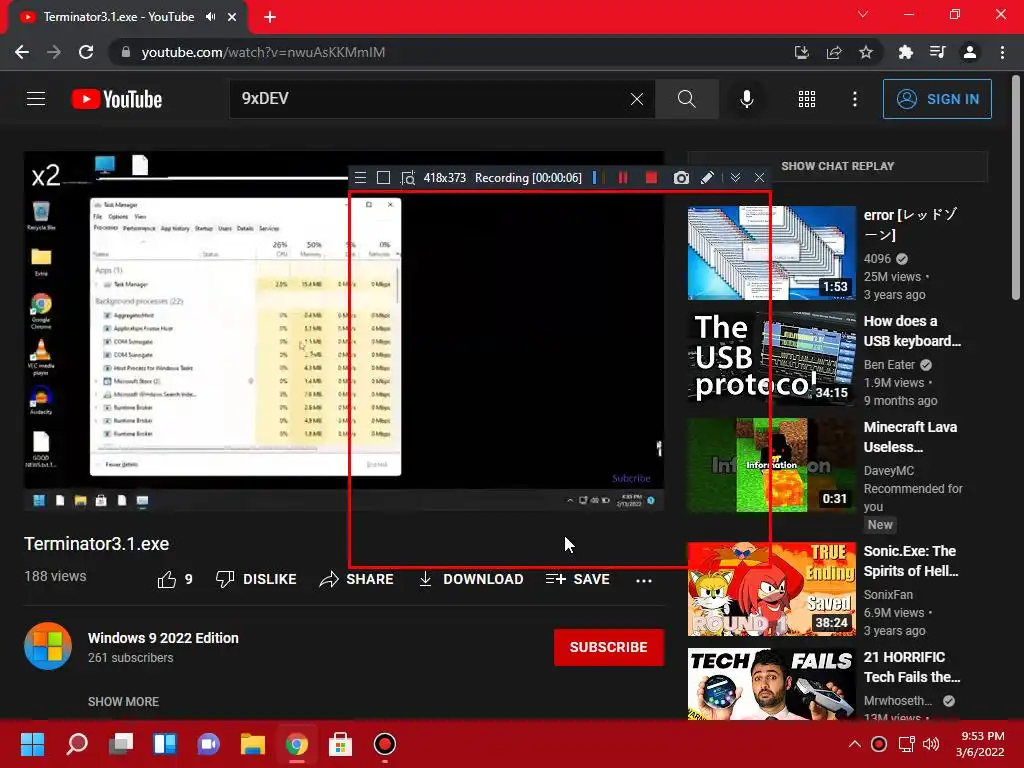This screenshot has height=768, width=1024.
Task: Open Windows 9 2022 Edition channel name
Action: coord(163,638)
